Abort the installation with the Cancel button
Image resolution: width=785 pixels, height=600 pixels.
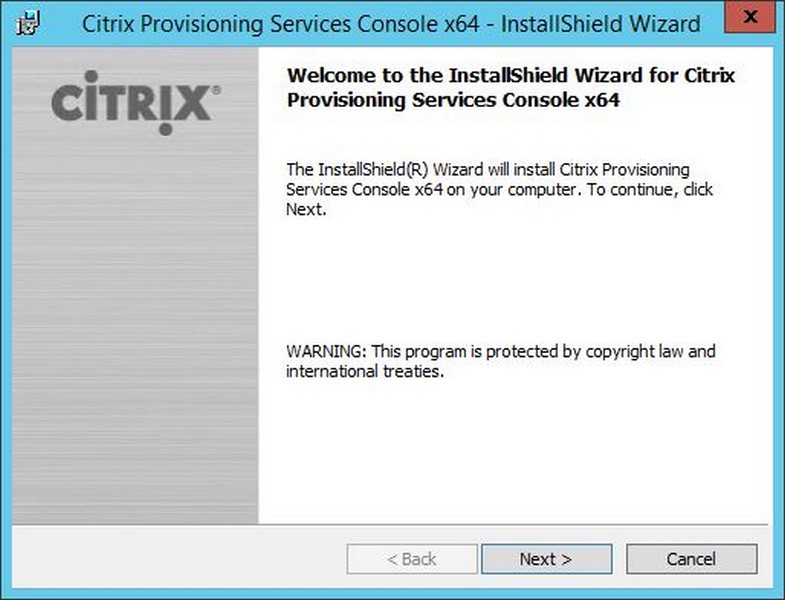691,559
